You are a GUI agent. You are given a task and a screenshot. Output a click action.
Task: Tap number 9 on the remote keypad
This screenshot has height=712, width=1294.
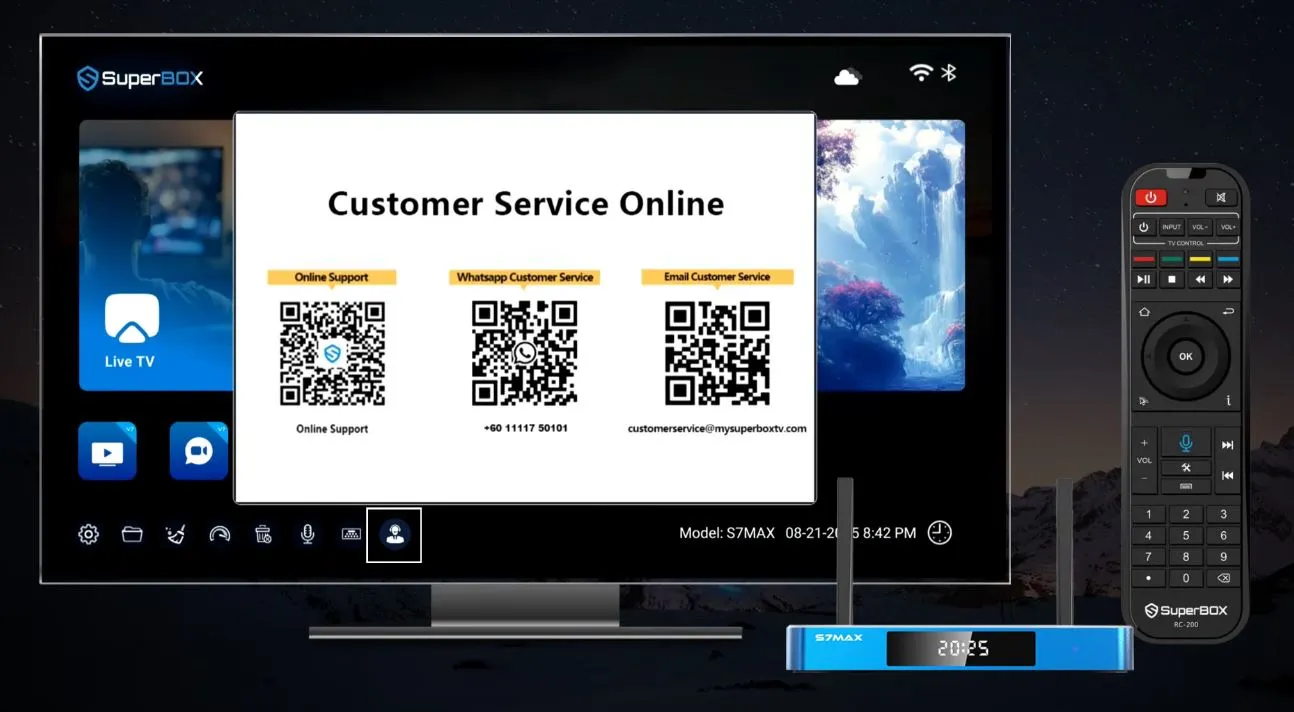pos(1223,557)
